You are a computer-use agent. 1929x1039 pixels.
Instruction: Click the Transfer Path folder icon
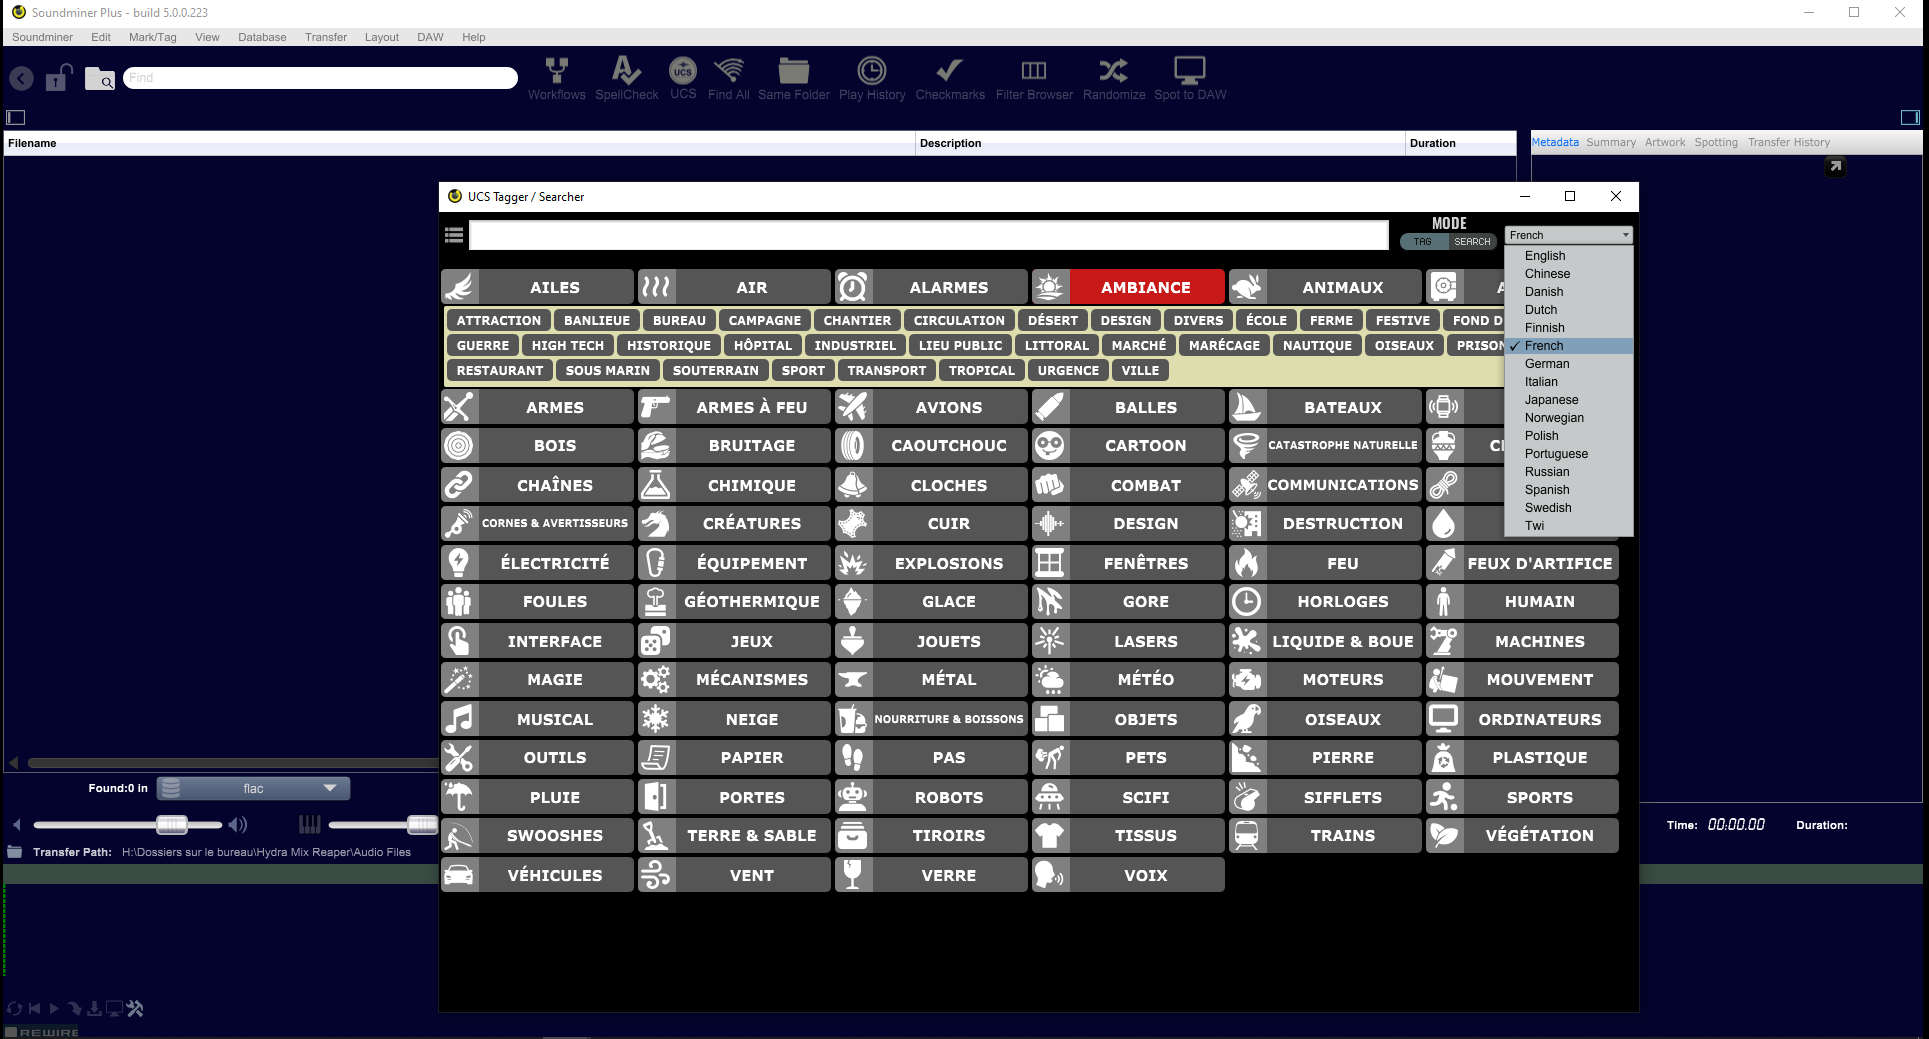pyautogui.click(x=14, y=852)
